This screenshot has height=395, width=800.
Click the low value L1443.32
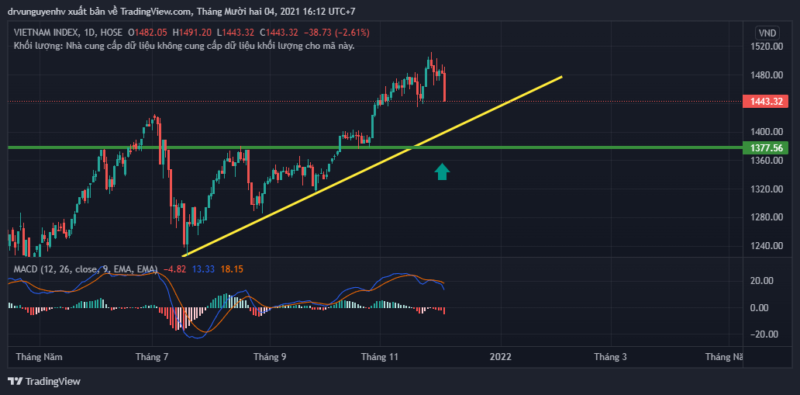click(x=235, y=33)
